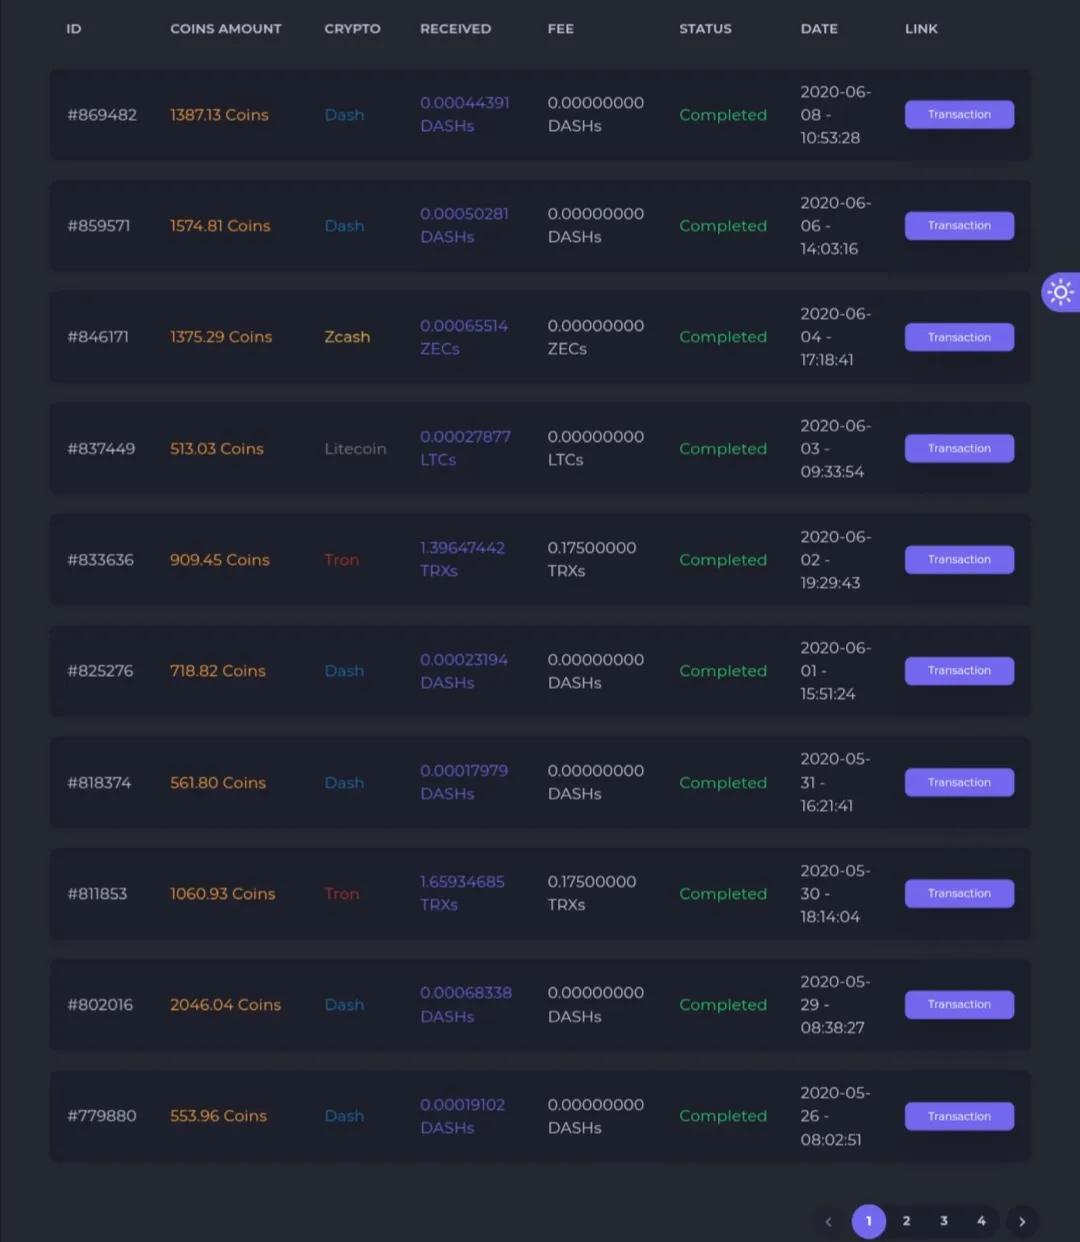Go to previous page with left chevron
1080x1242 pixels.
pyautogui.click(x=828, y=1221)
